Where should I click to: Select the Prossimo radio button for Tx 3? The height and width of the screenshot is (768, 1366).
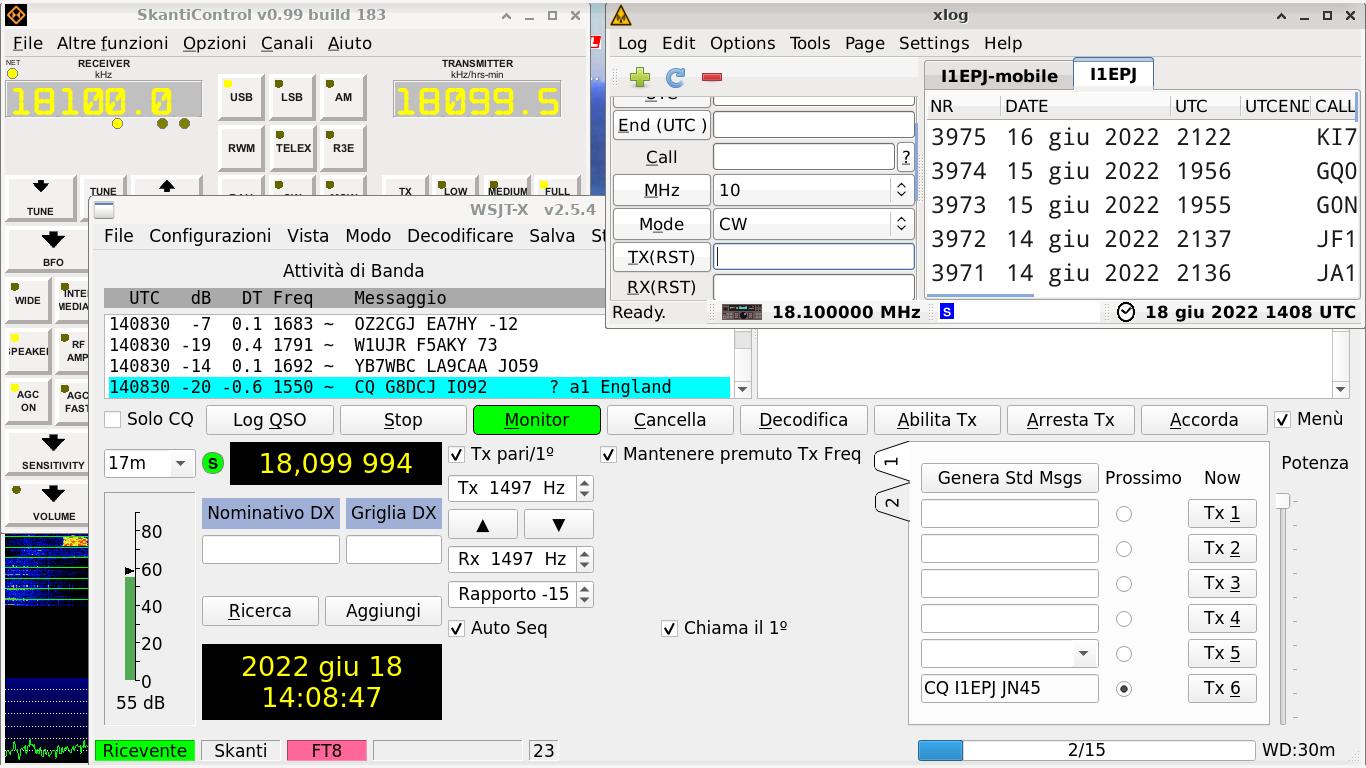[1124, 584]
